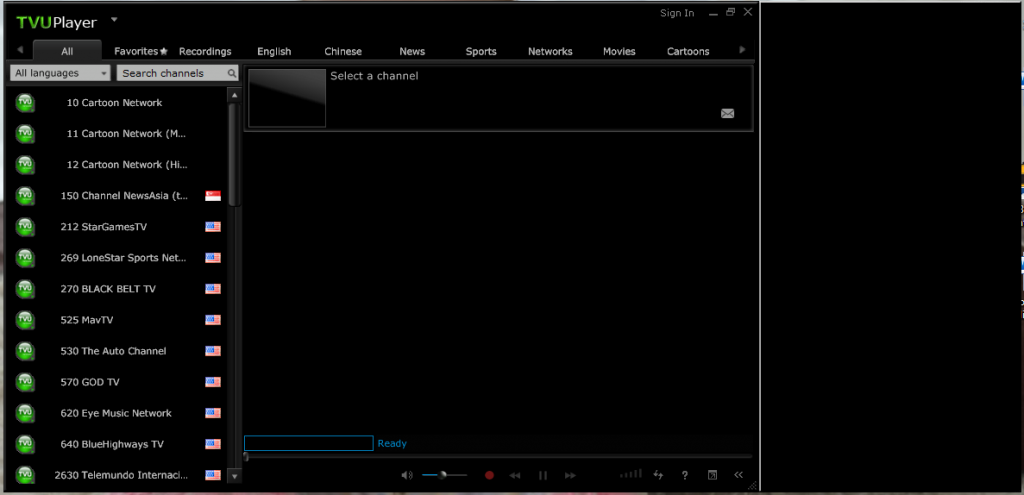Screen dimensions: 1024x495
Task: Open the Cartoons tab
Action: (x=688, y=51)
